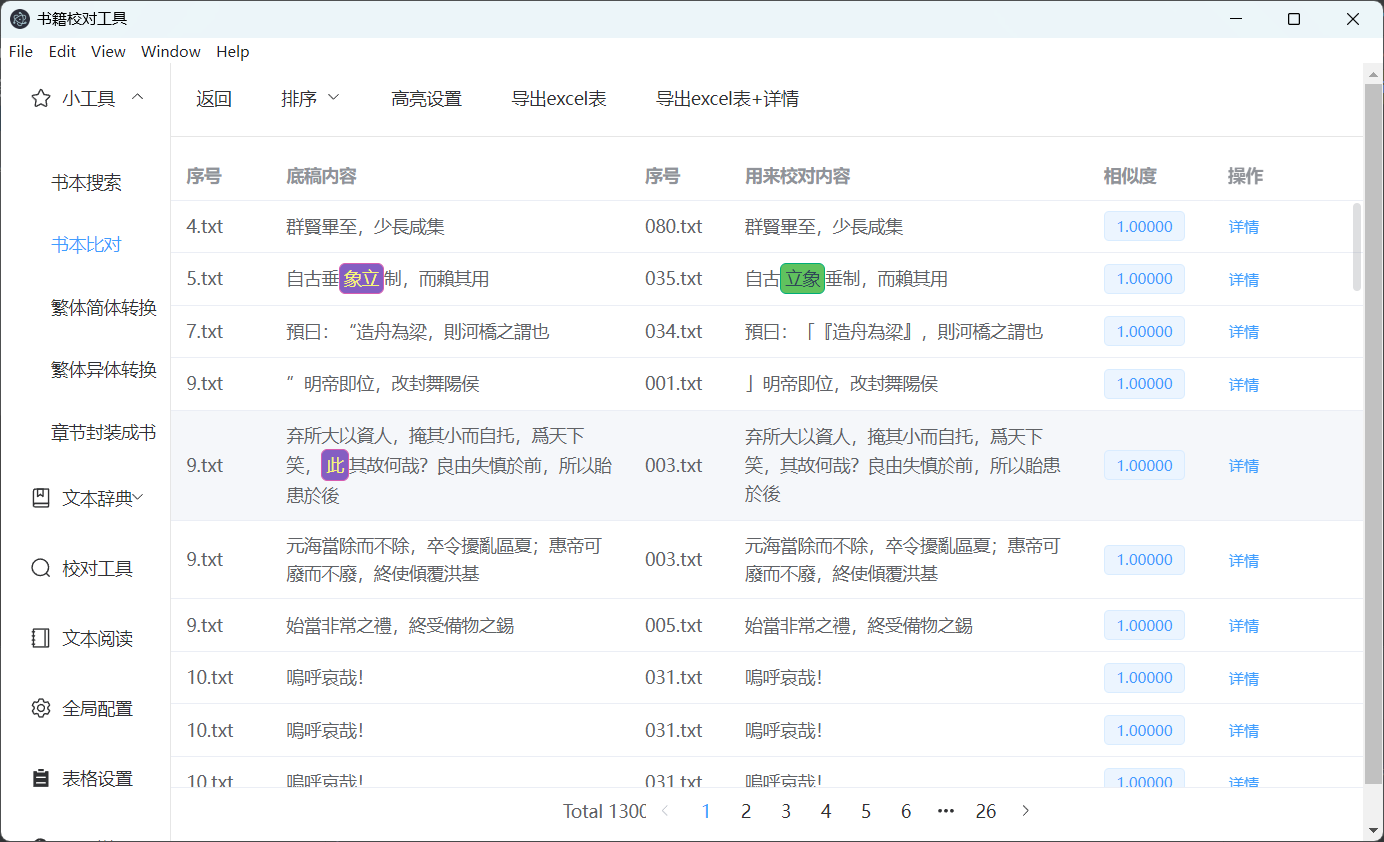Select page 1 in pagination
The height and width of the screenshot is (842, 1384).
pyautogui.click(x=706, y=811)
